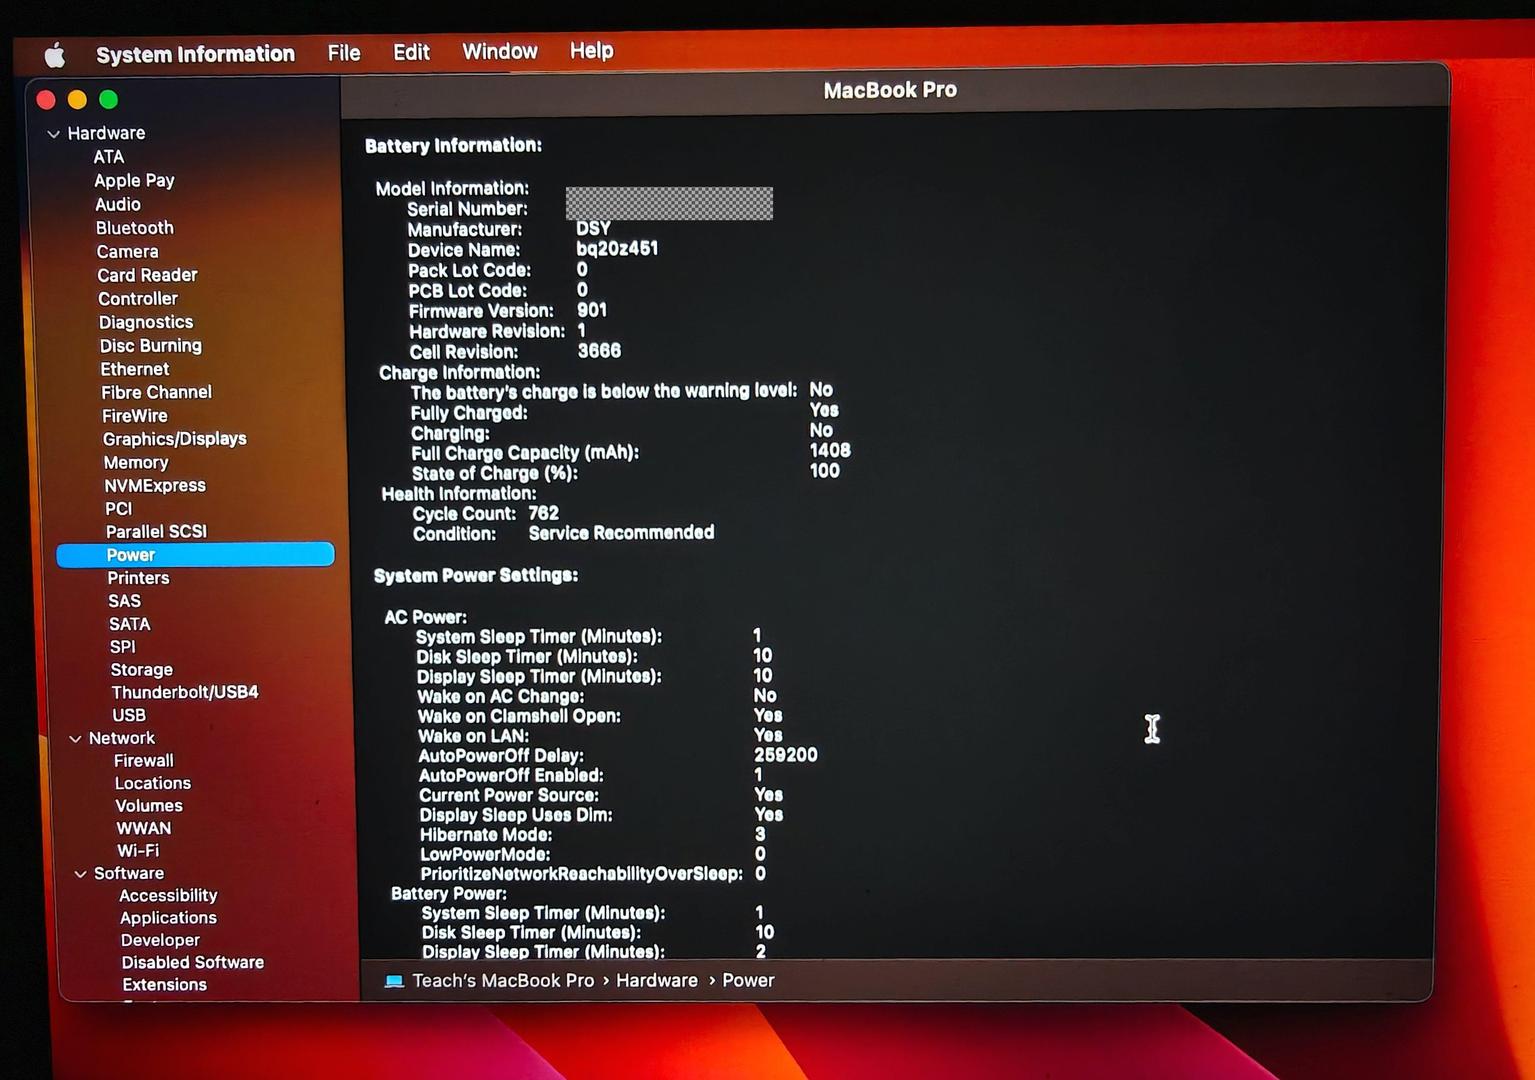Select Developer under Software
This screenshot has height=1080, width=1535.
coord(160,941)
